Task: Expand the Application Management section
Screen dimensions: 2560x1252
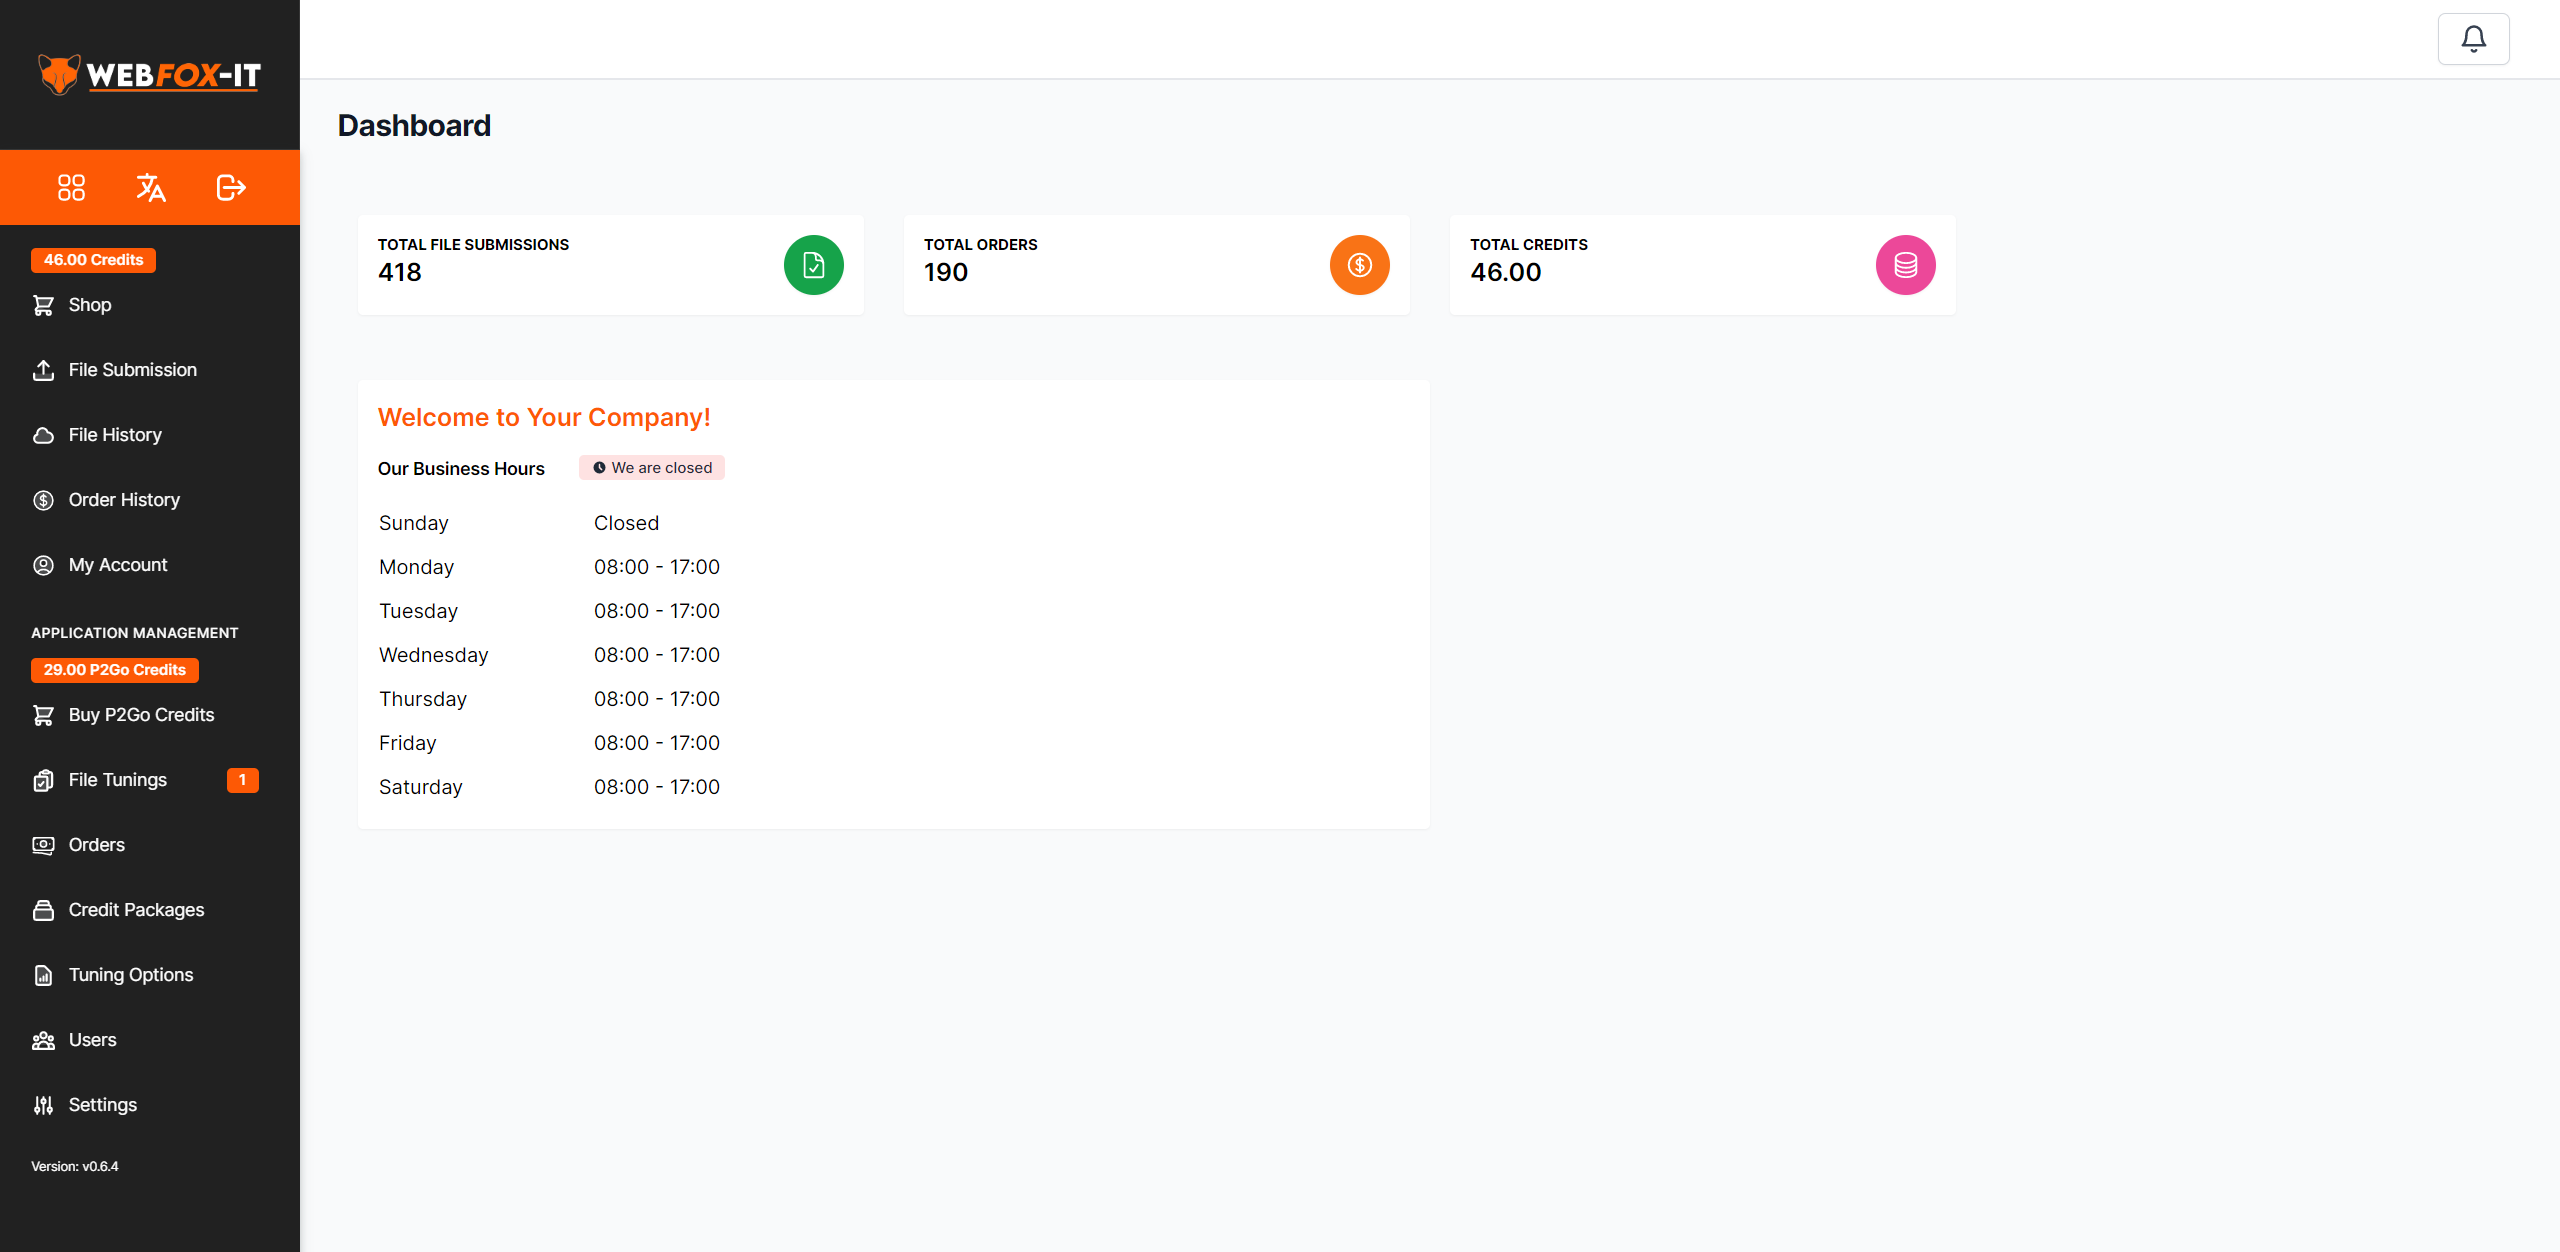Action: click(136, 632)
